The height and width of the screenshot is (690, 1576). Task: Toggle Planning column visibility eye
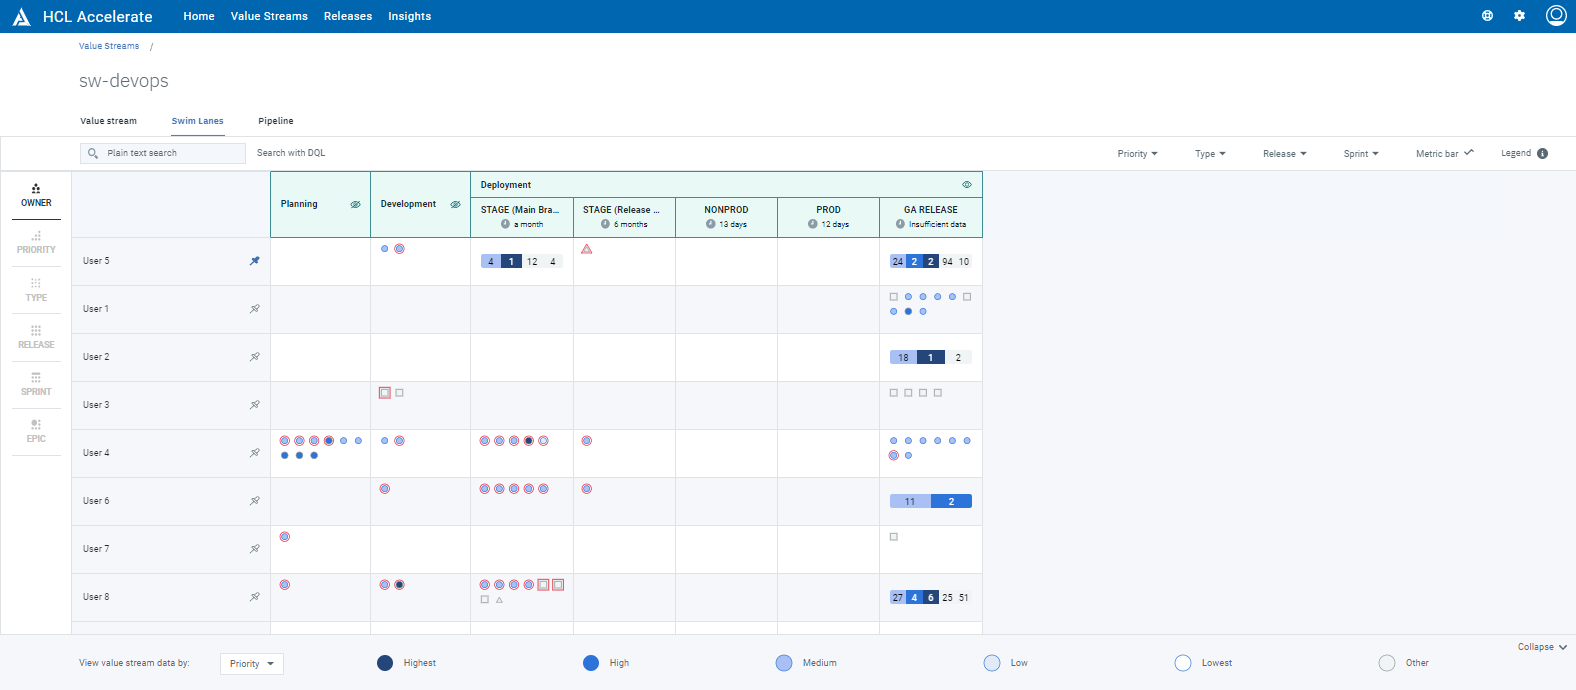click(x=355, y=204)
